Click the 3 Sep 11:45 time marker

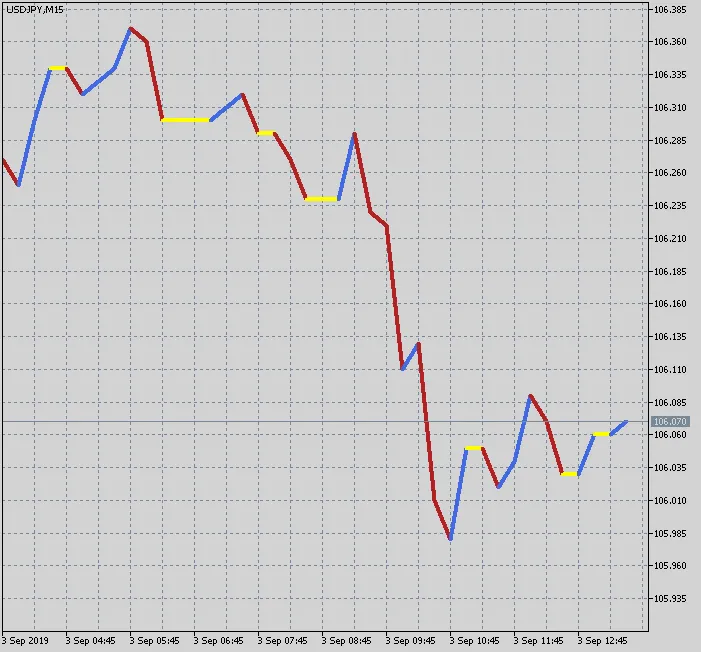(x=538, y=640)
